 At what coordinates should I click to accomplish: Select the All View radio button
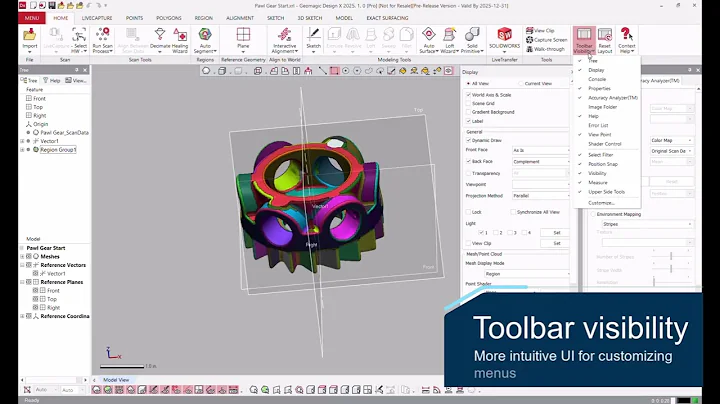(x=468, y=84)
